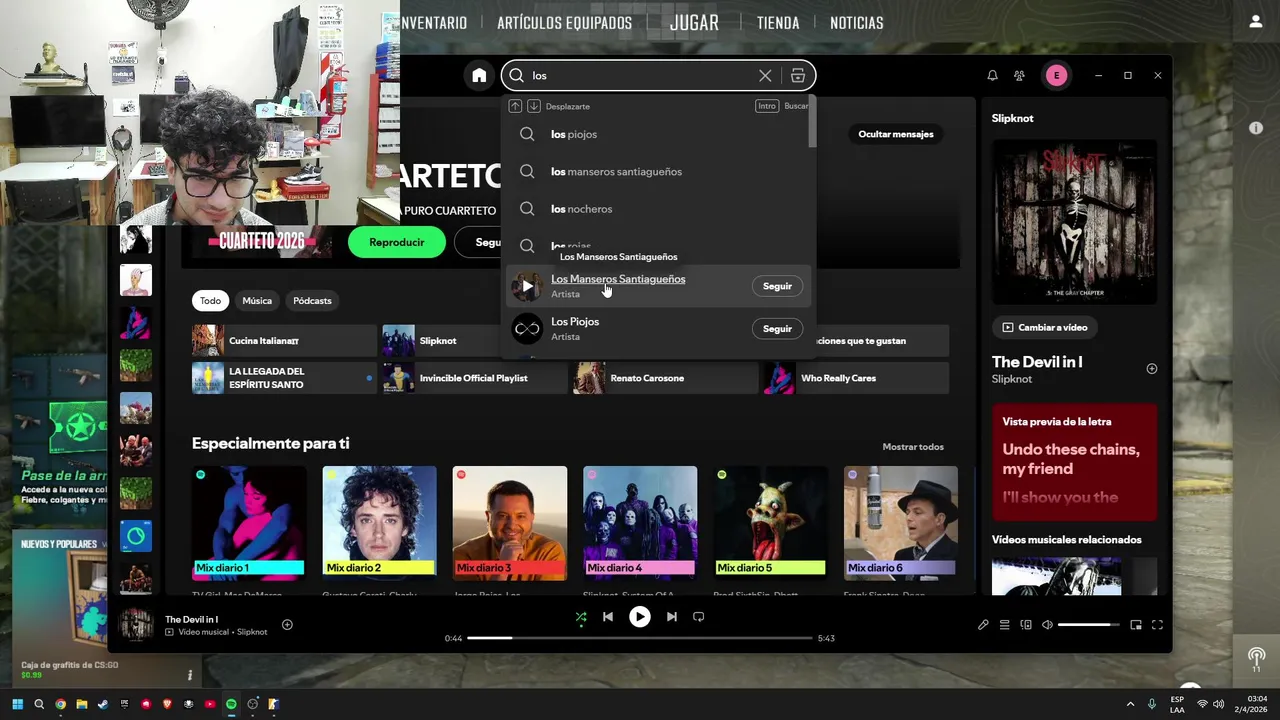Select the Pódcasts filter chip
The height and width of the screenshot is (720, 1280).
point(312,300)
